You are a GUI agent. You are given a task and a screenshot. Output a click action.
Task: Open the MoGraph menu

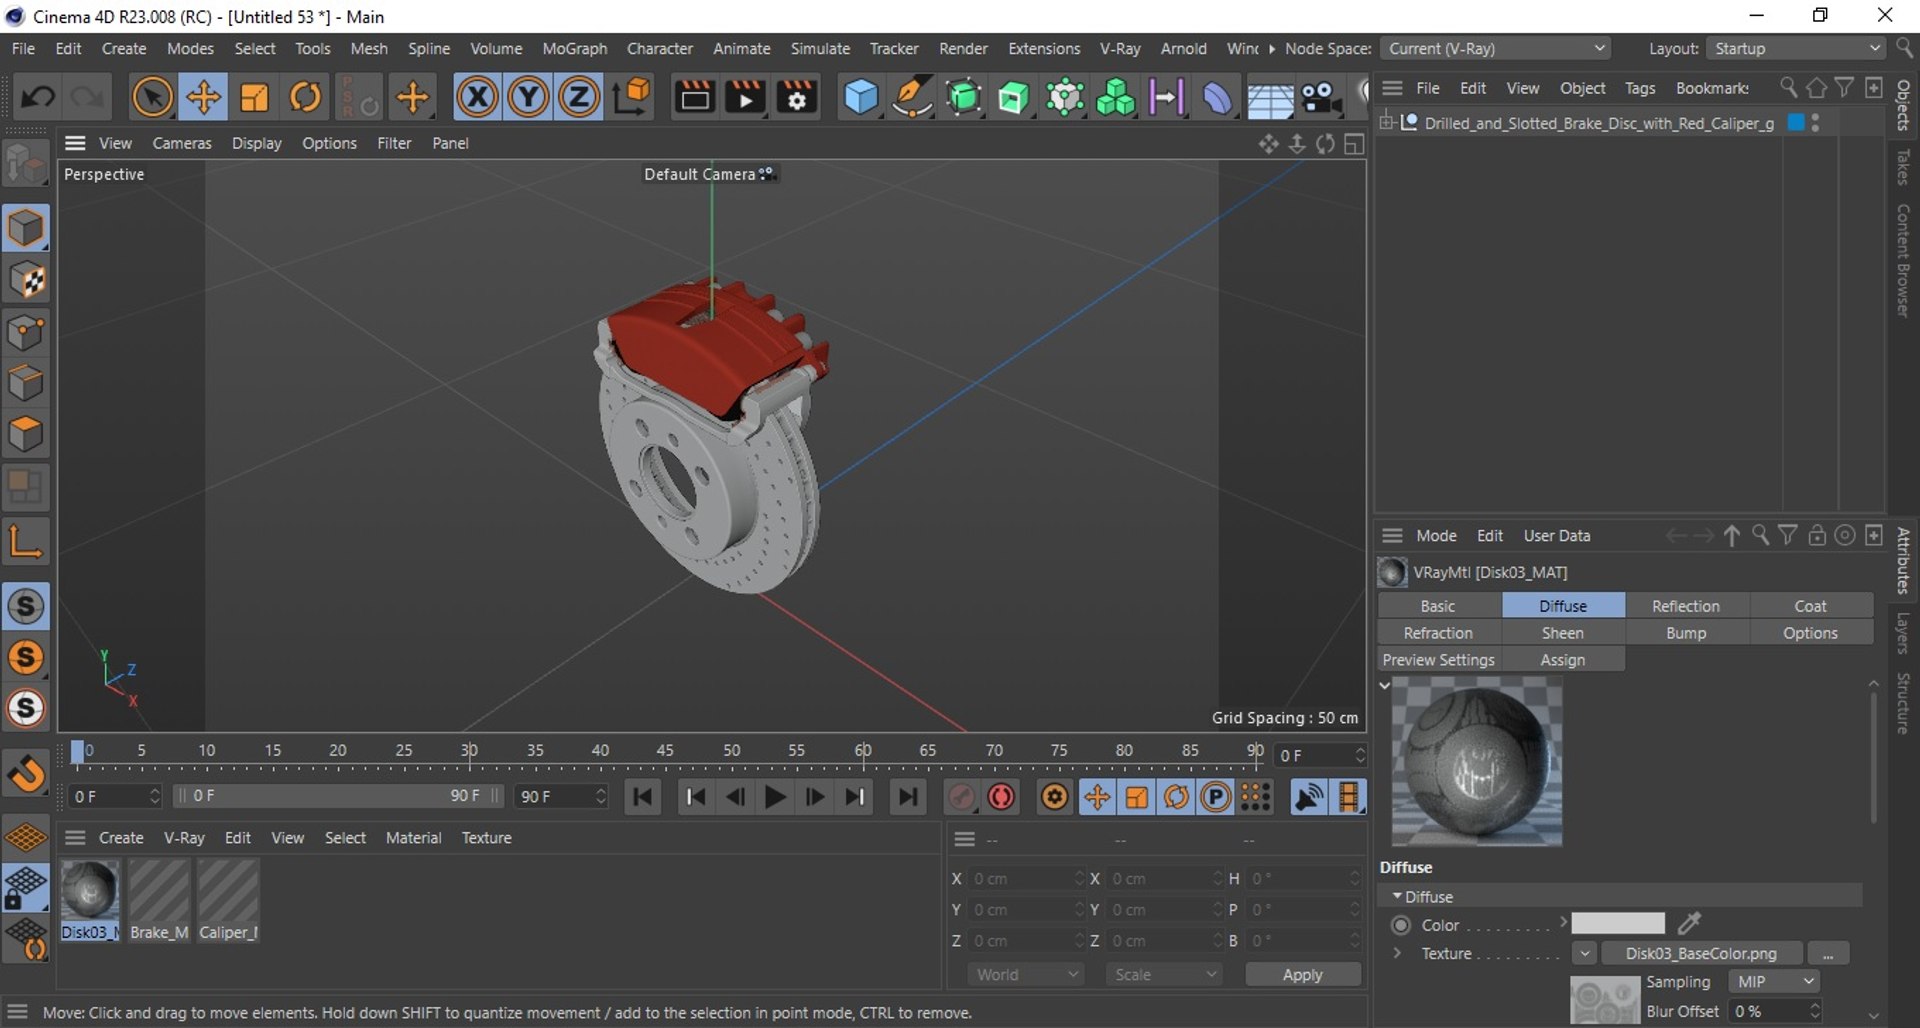(575, 48)
